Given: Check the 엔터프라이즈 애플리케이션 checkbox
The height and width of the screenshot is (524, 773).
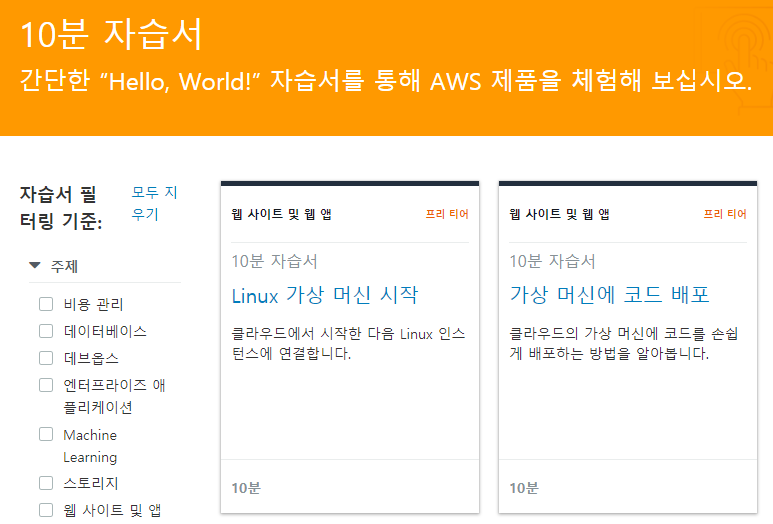Looking at the screenshot, I should [x=46, y=384].
